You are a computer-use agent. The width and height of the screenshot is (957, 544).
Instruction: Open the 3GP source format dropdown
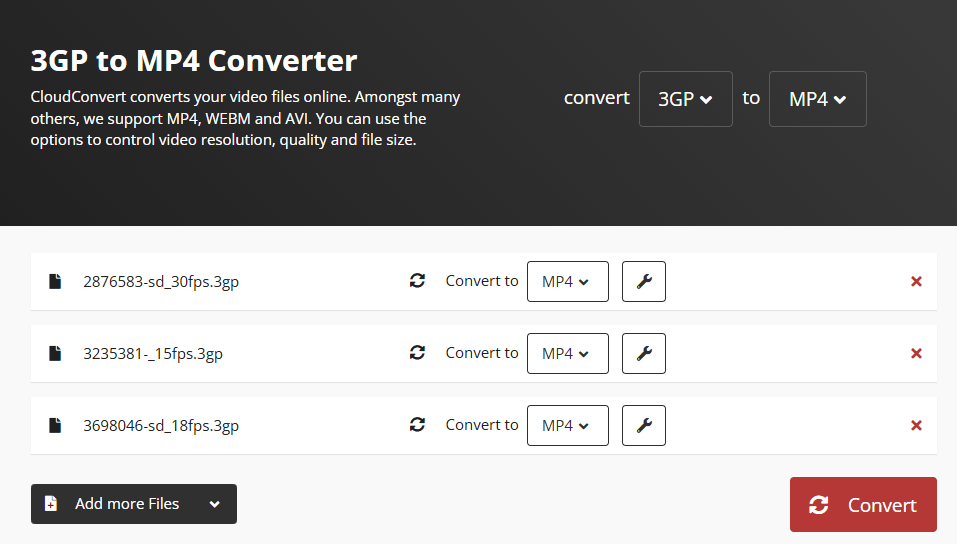[685, 99]
